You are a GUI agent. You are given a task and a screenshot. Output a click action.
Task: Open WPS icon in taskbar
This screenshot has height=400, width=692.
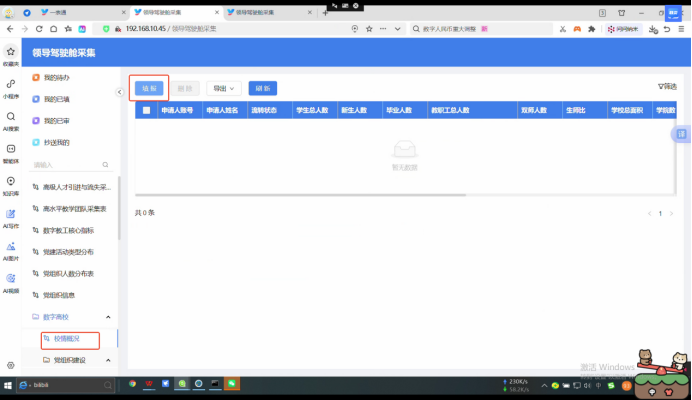tap(149, 384)
